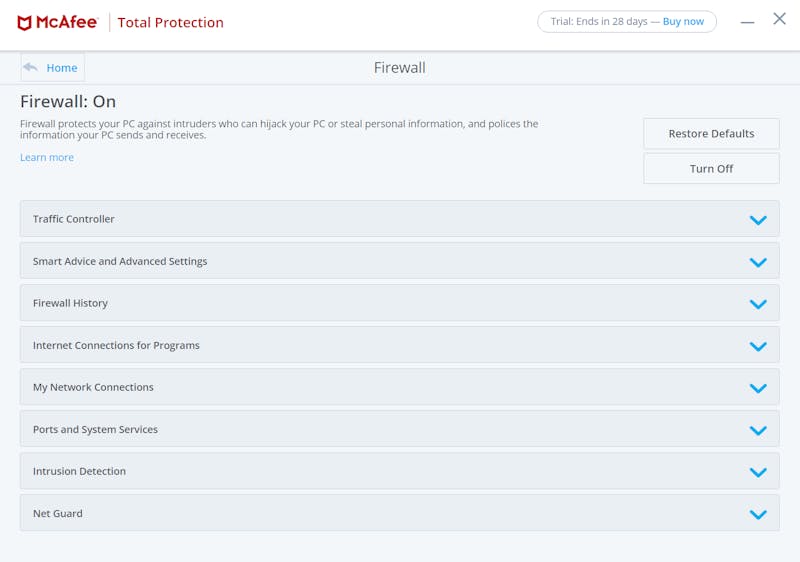
Task: Expand the Net Guard chevron
Action: 758,515
